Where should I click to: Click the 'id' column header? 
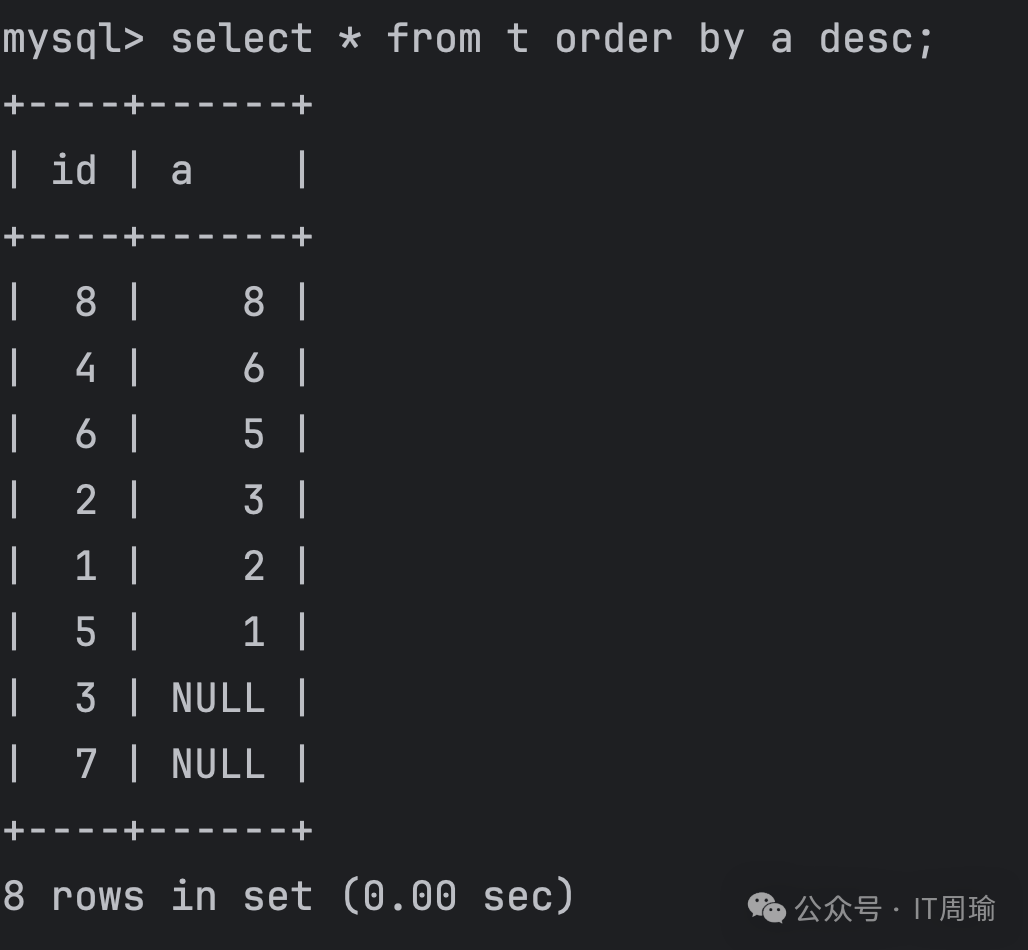(x=74, y=170)
